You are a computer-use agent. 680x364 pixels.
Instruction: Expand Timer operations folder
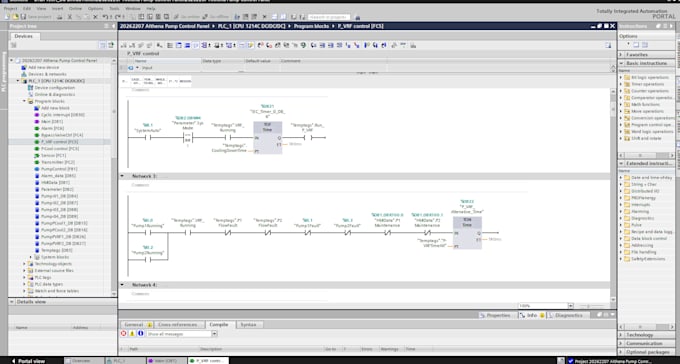pyautogui.click(x=621, y=84)
